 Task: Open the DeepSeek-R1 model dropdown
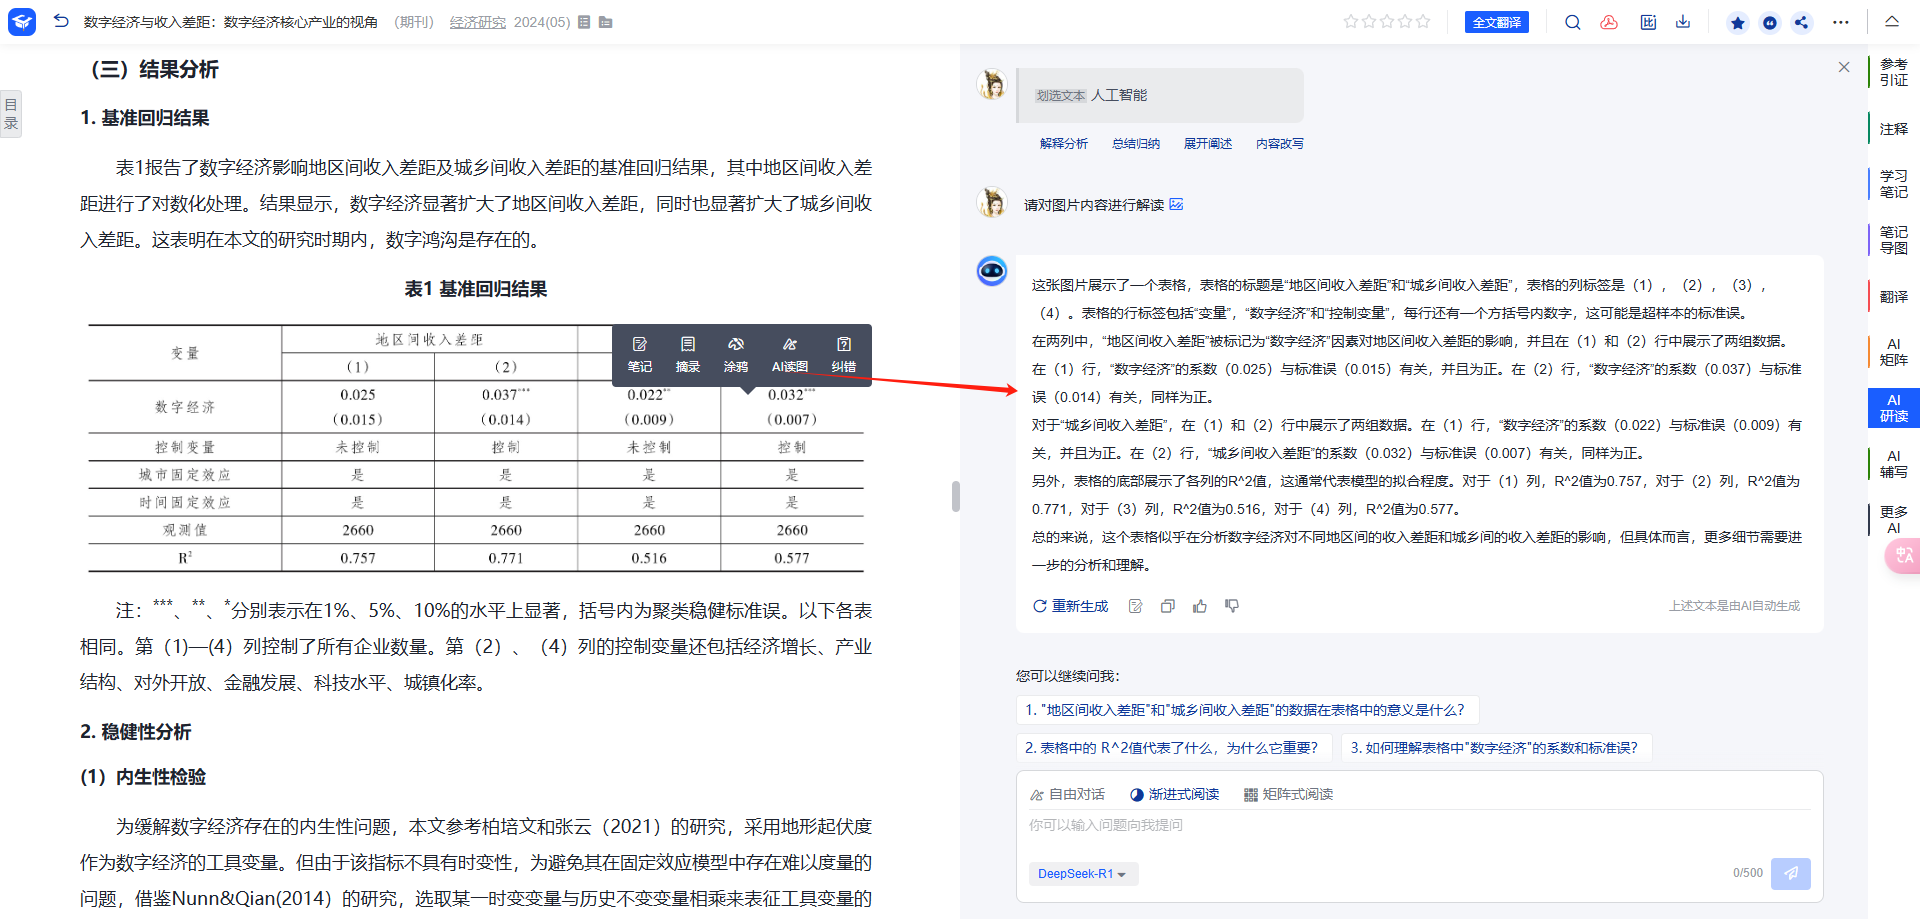(1082, 874)
